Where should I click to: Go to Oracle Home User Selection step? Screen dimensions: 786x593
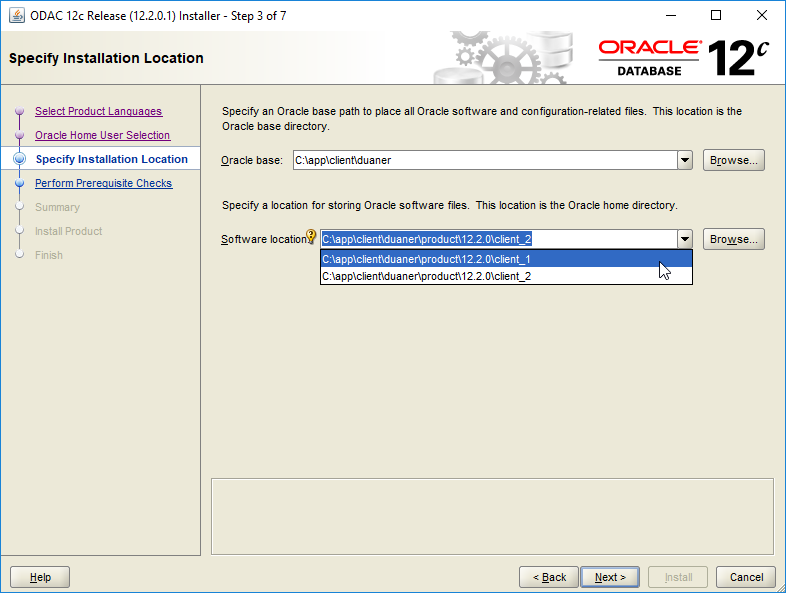[x=102, y=135]
